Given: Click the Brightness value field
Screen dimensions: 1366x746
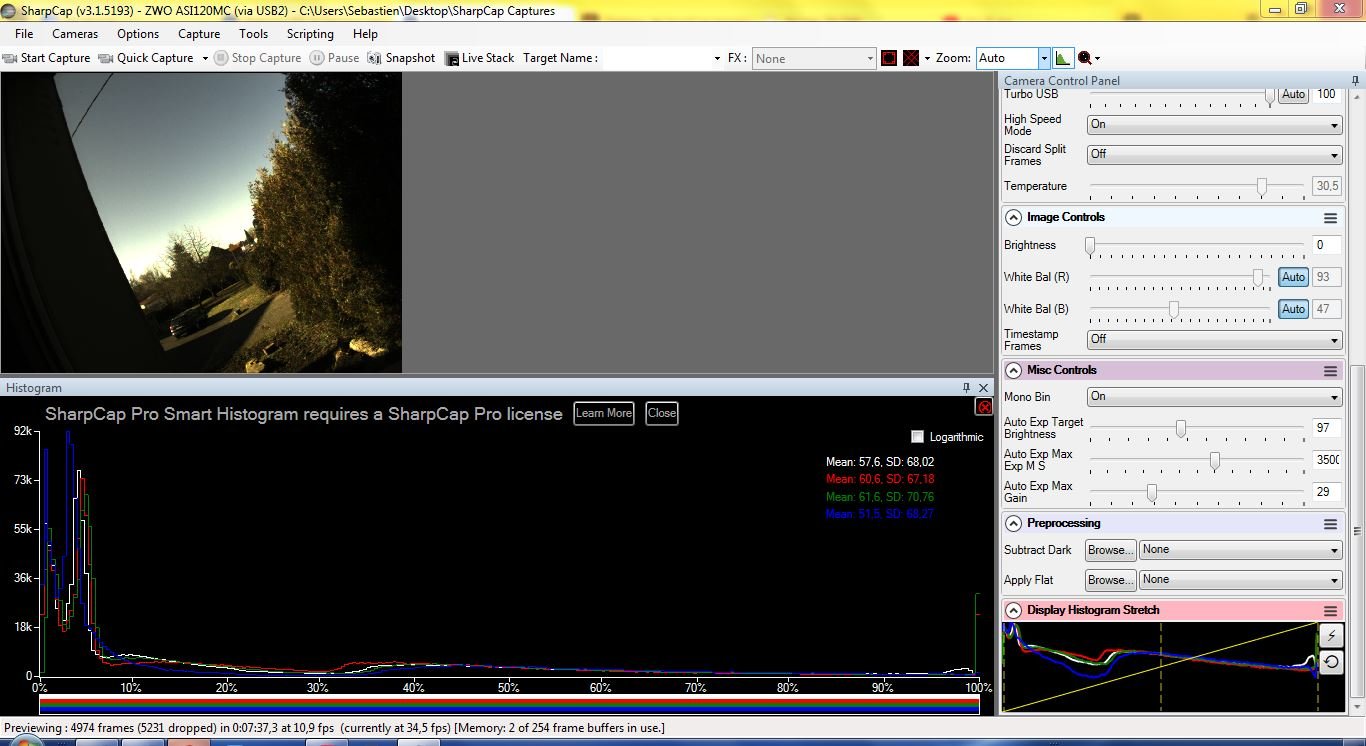Looking at the screenshot, I should [x=1326, y=245].
